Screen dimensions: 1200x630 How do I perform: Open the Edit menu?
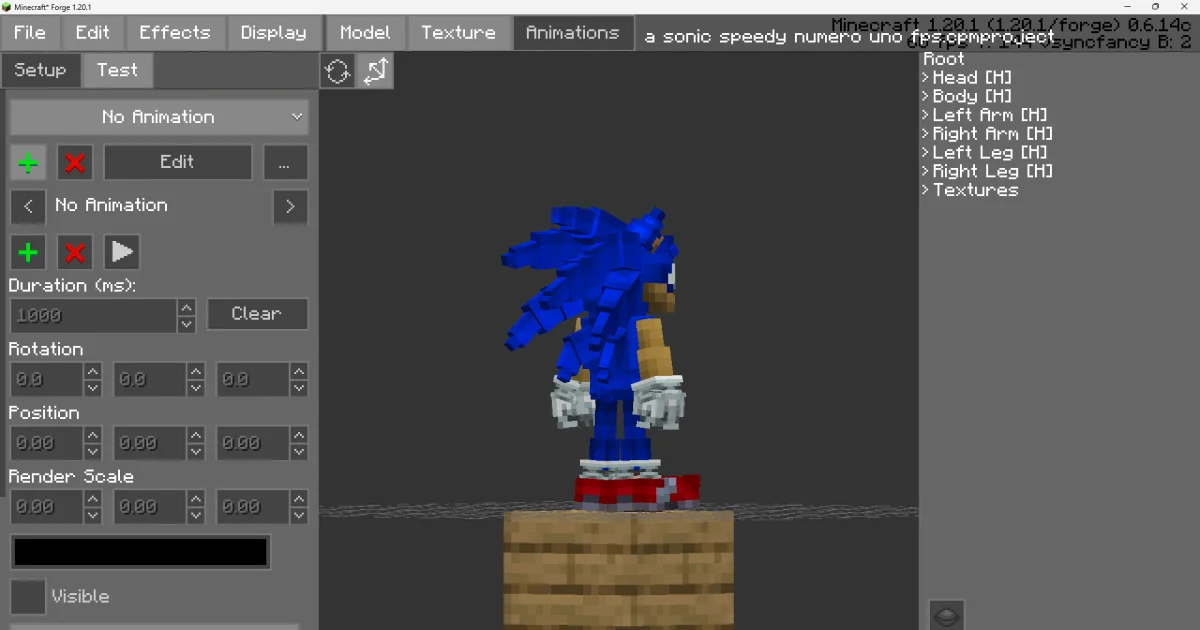click(x=93, y=33)
